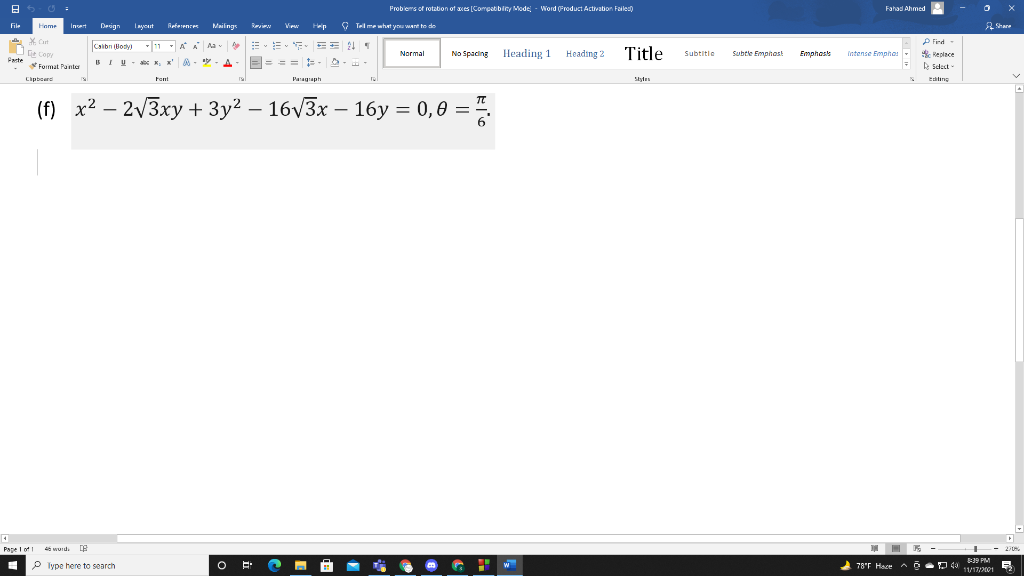This screenshot has width=1024, height=576.
Task: Apply the Heading 1 style
Action: point(527,52)
